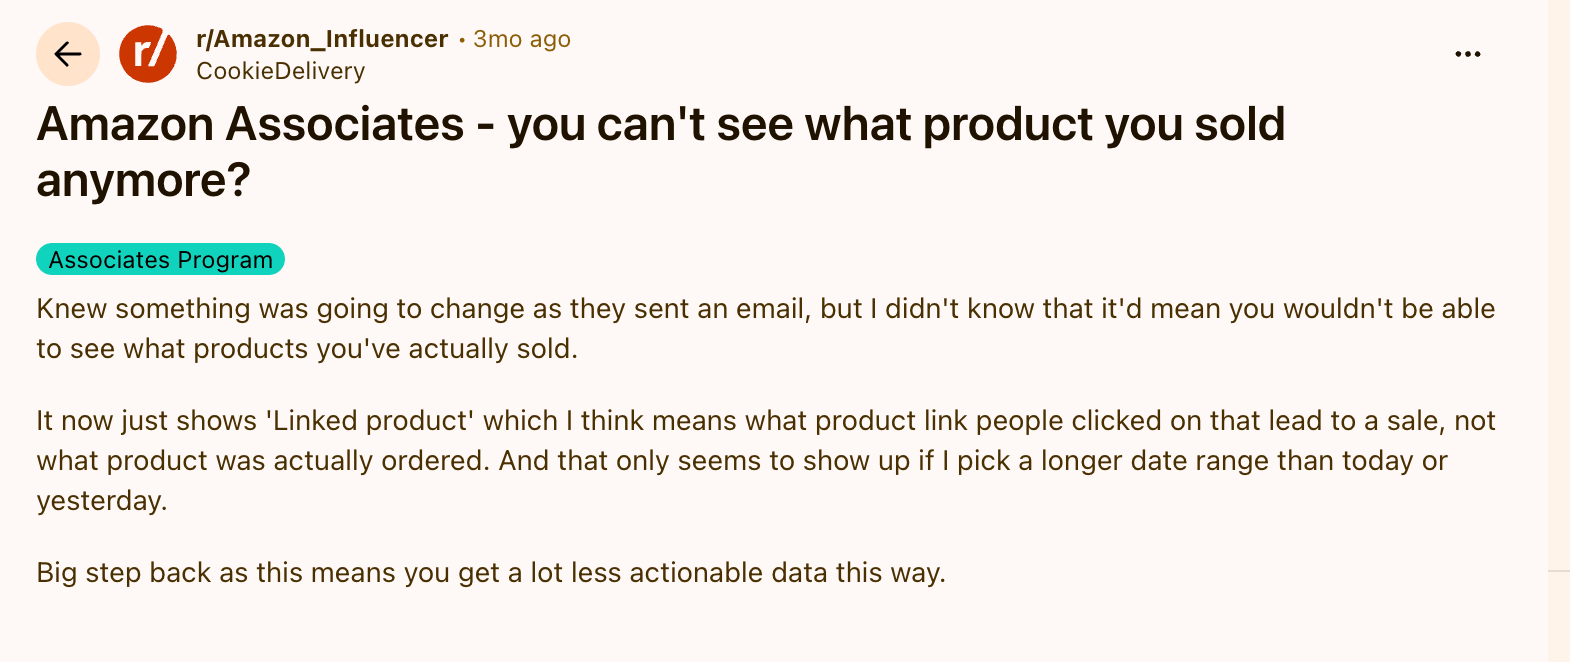
Task: Click the paragraph starting "Knew something was going"
Action: (x=766, y=328)
